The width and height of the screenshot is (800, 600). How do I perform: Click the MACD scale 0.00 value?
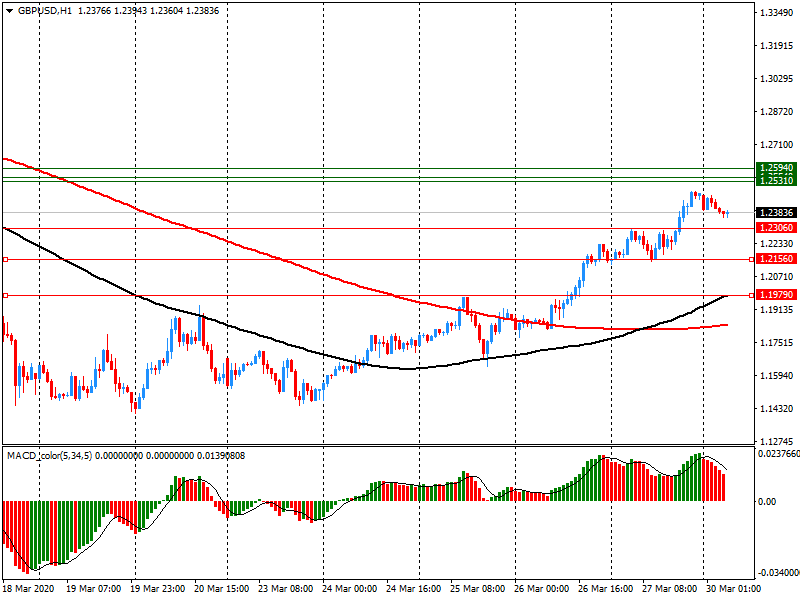pyautogui.click(x=767, y=502)
